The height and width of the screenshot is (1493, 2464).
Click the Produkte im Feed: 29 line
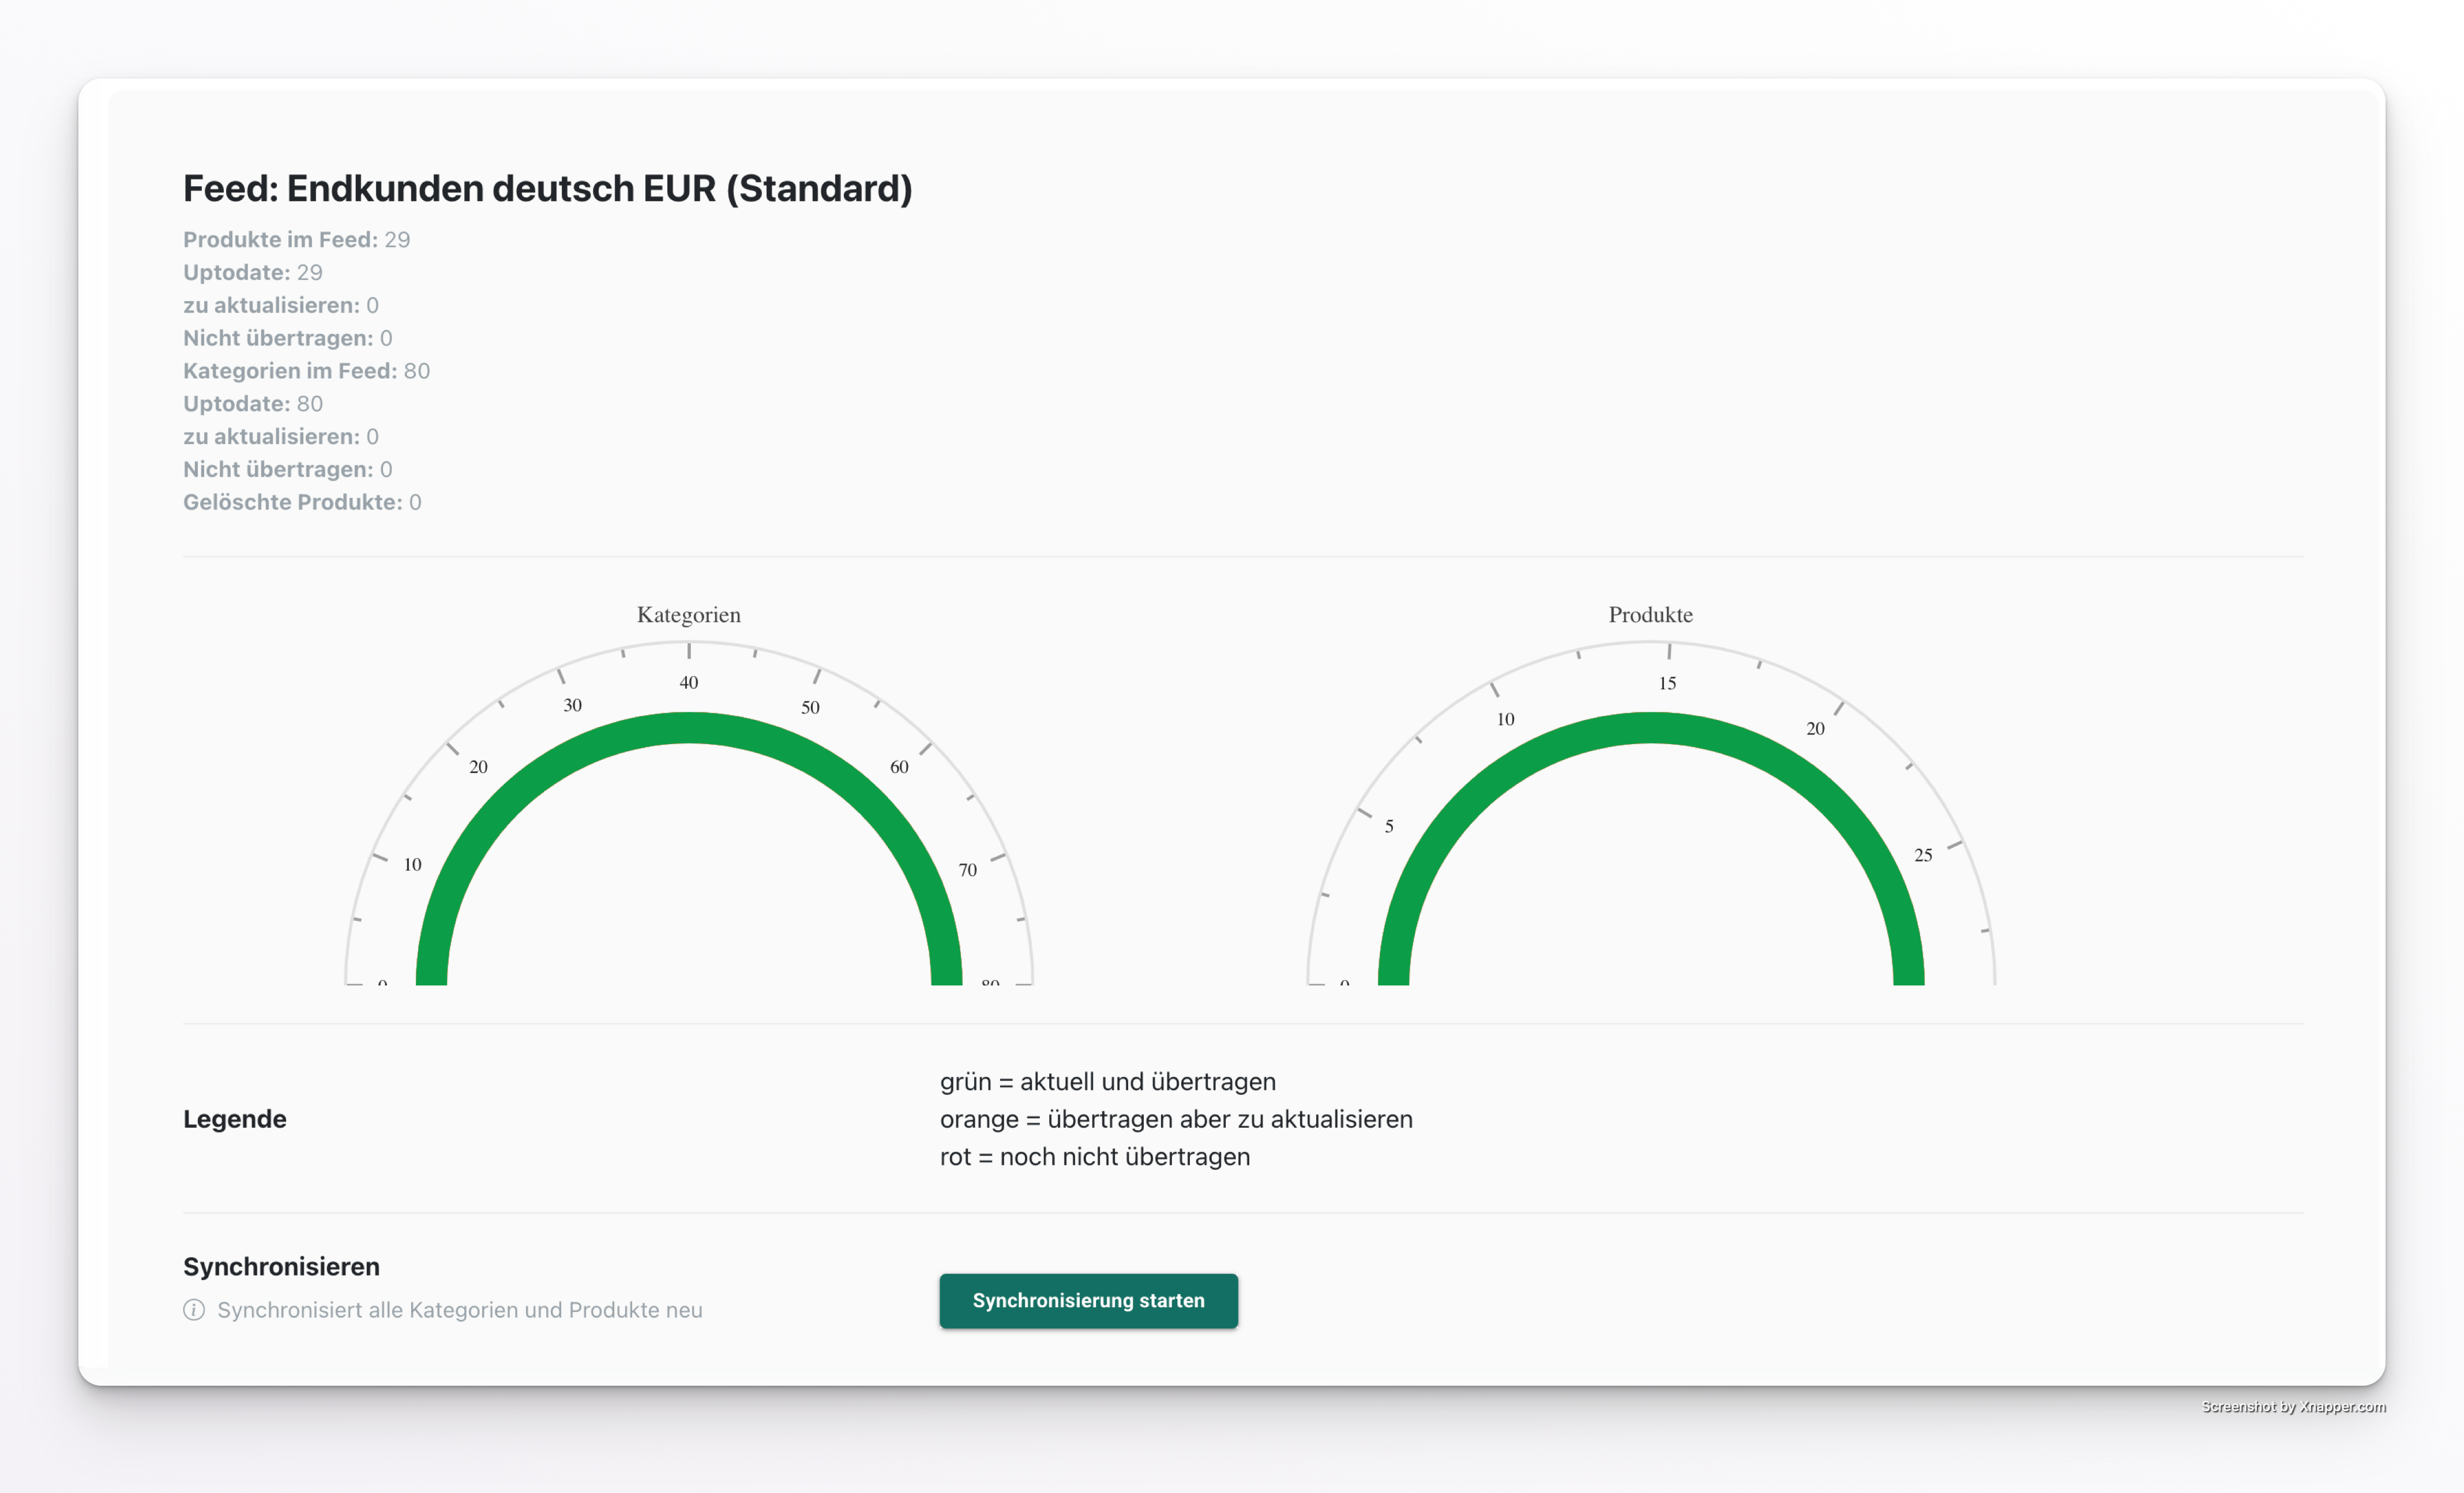(x=296, y=239)
